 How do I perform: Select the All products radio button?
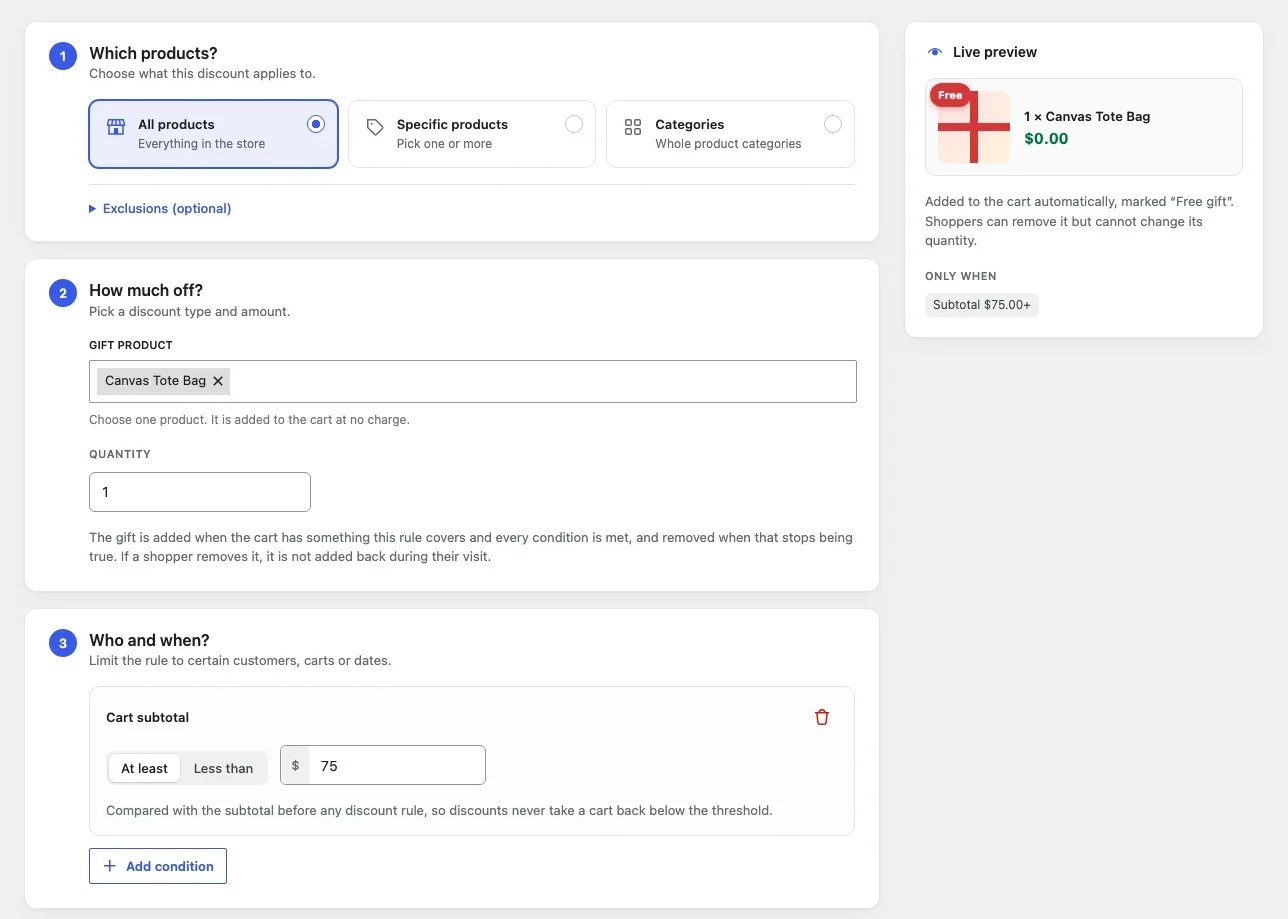pos(316,124)
